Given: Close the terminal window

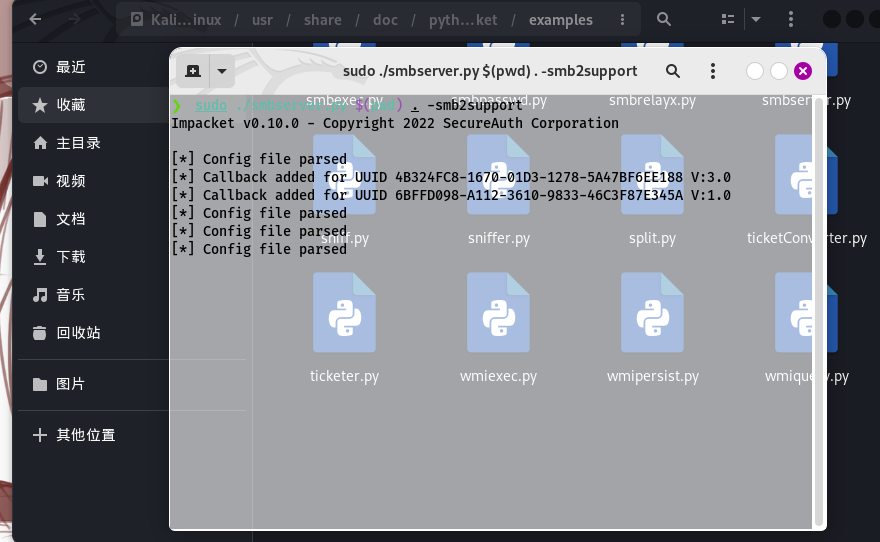Looking at the screenshot, I should coord(803,71).
